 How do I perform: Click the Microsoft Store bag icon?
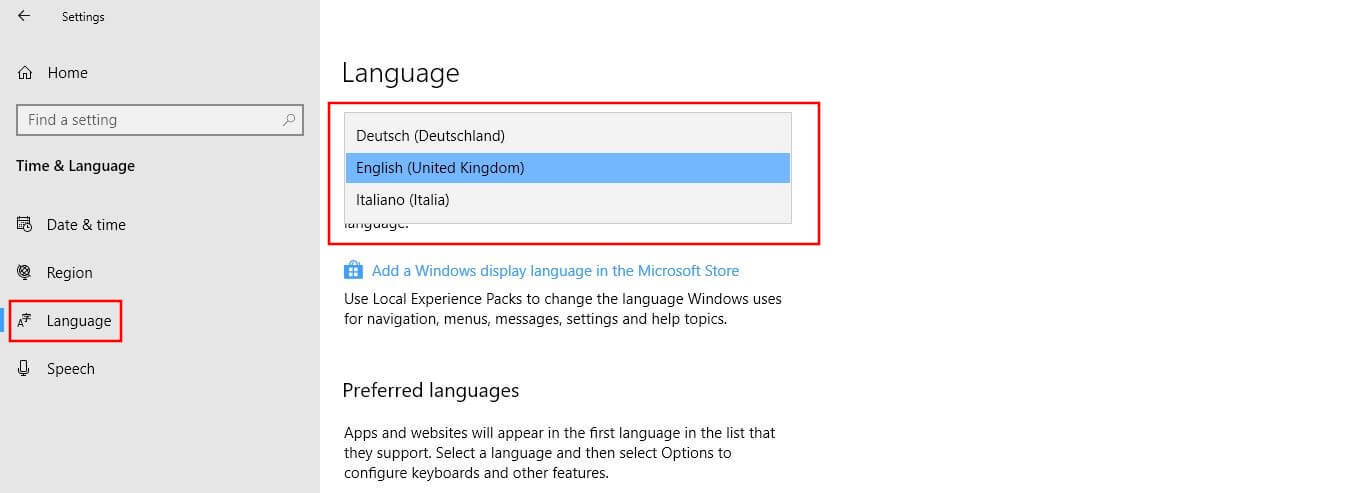click(x=353, y=270)
